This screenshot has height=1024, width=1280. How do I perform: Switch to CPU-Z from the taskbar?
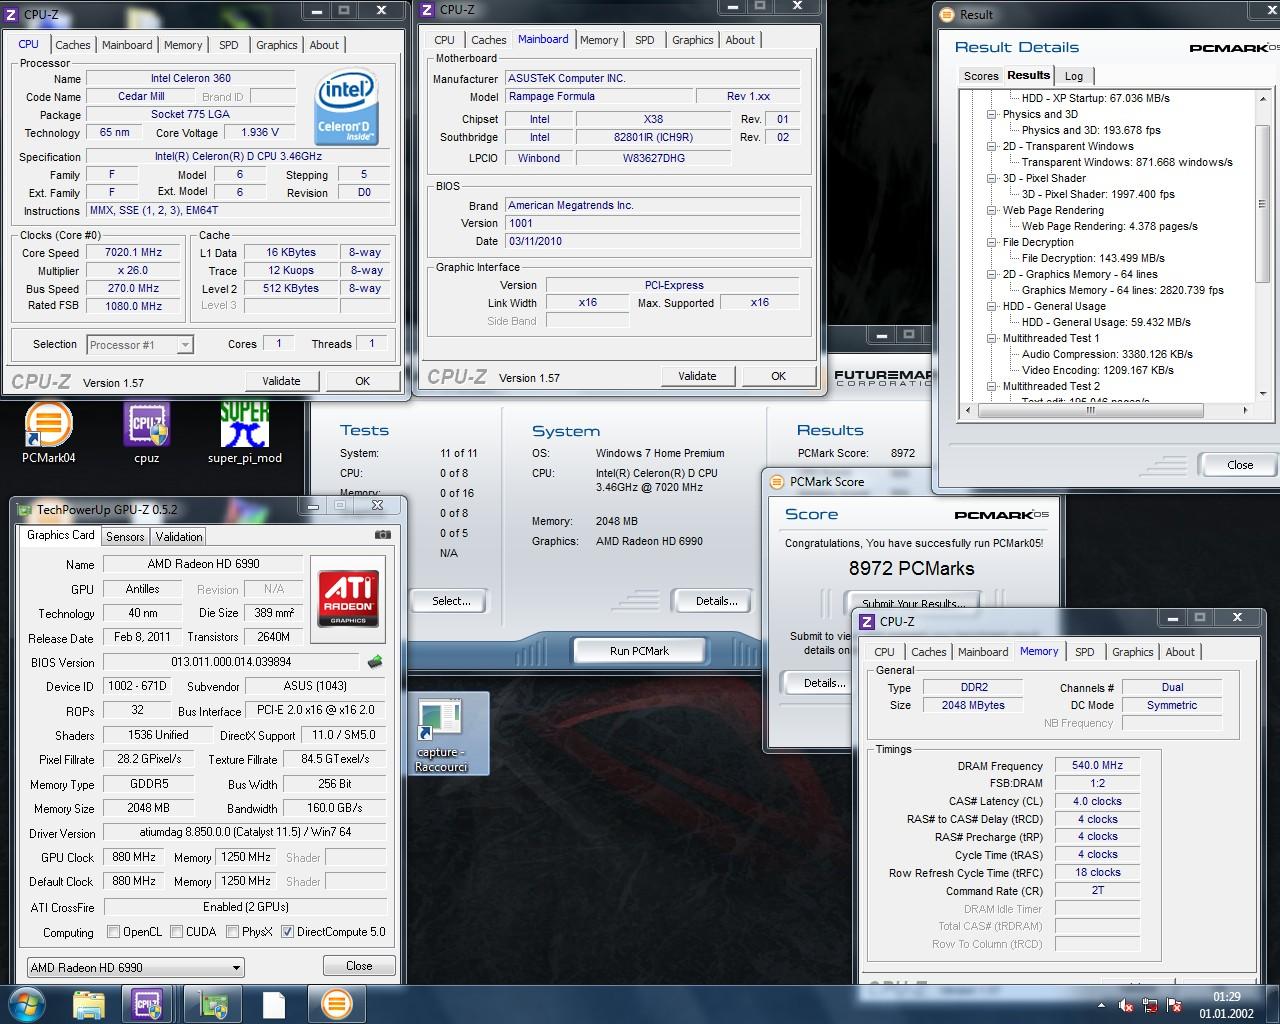click(x=147, y=1004)
